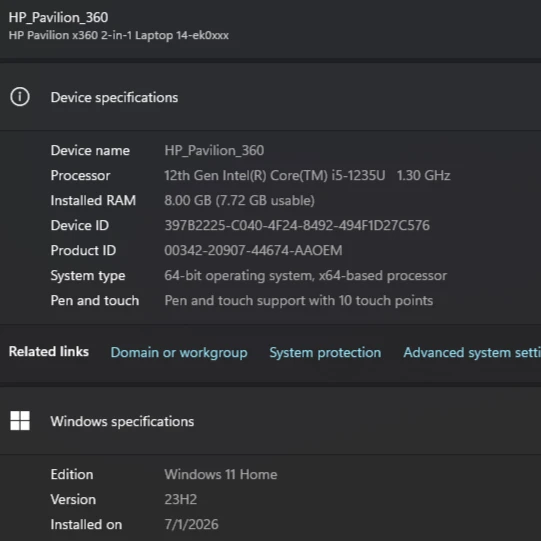Viewport: 541px width, 541px height.
Task: Select the Device ID value 397B2225-C040-4F24-8492-494F1D27C576
Action: (x=297, y=226)
